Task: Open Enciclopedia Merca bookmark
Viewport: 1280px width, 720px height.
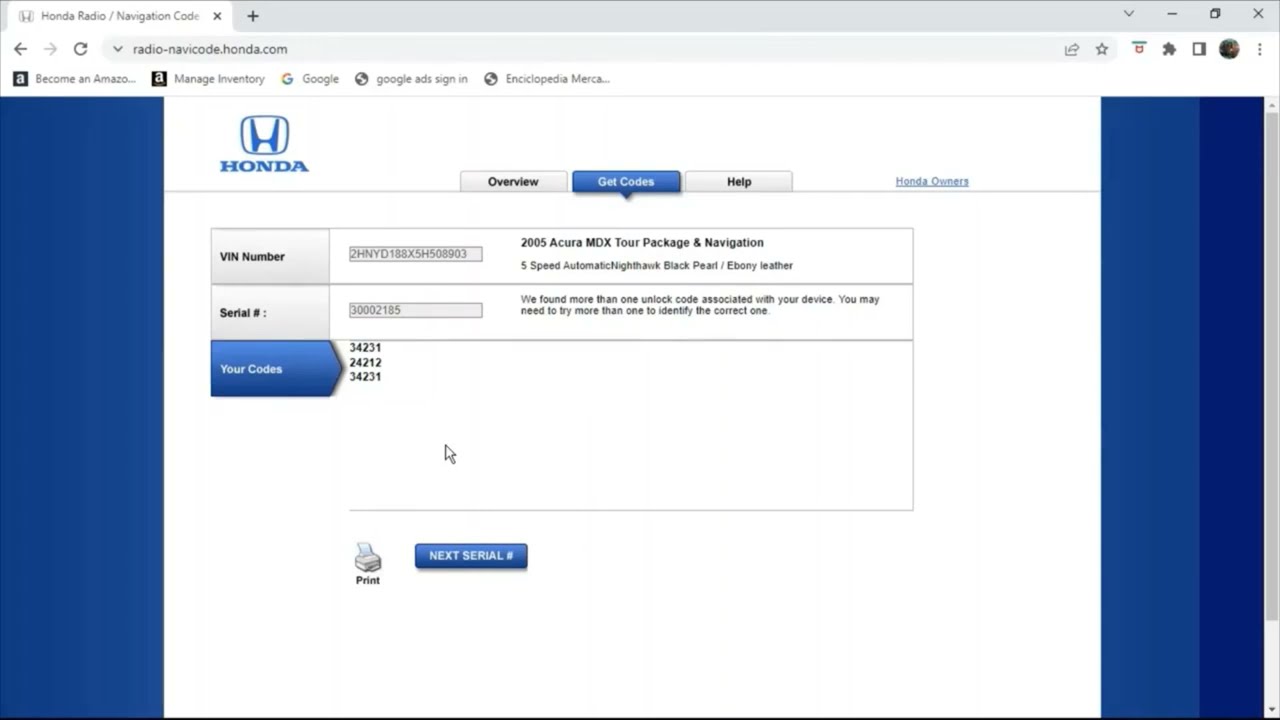Action: (x=547, y=79)
